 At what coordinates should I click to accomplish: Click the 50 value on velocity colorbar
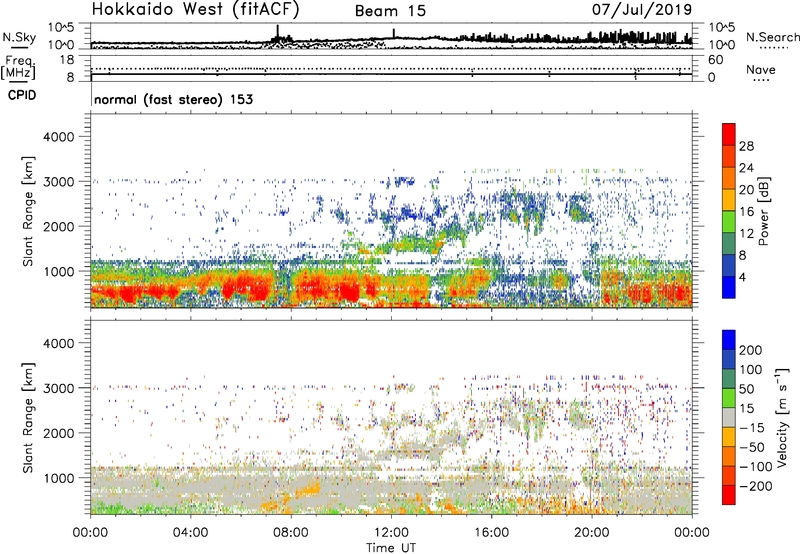pyautogui.click(x=746, y=389)
